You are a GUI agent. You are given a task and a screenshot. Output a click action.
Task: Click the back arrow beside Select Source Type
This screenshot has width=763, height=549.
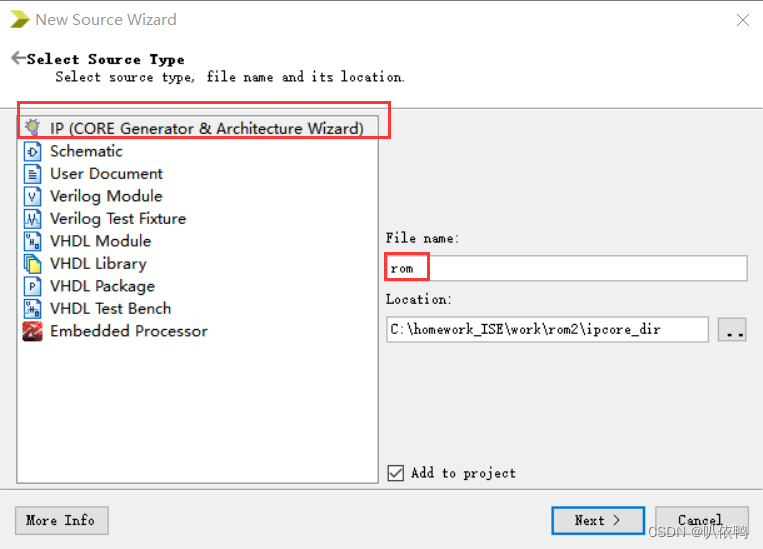pos(18,58)
